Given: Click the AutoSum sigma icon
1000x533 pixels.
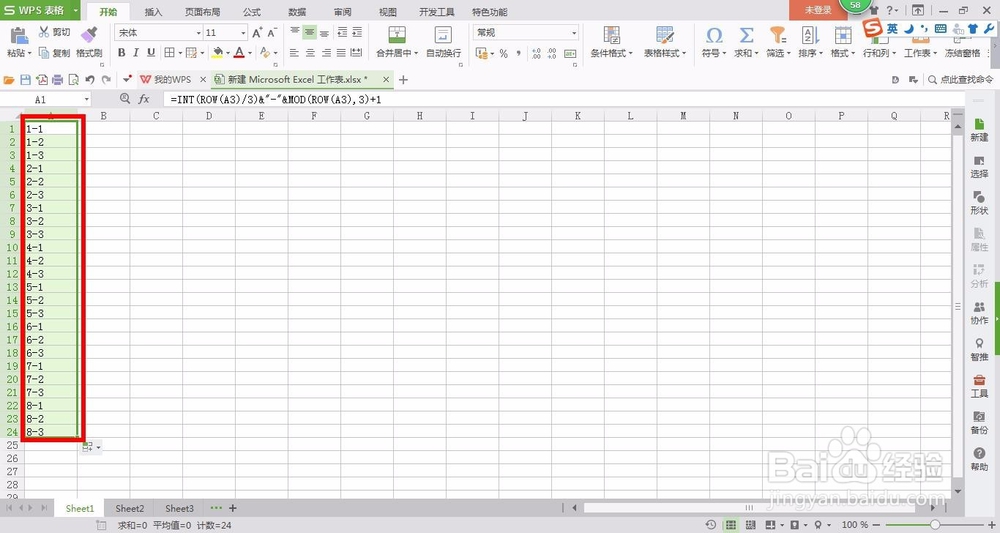Looking at the screenshot, I should click(746, 34).
